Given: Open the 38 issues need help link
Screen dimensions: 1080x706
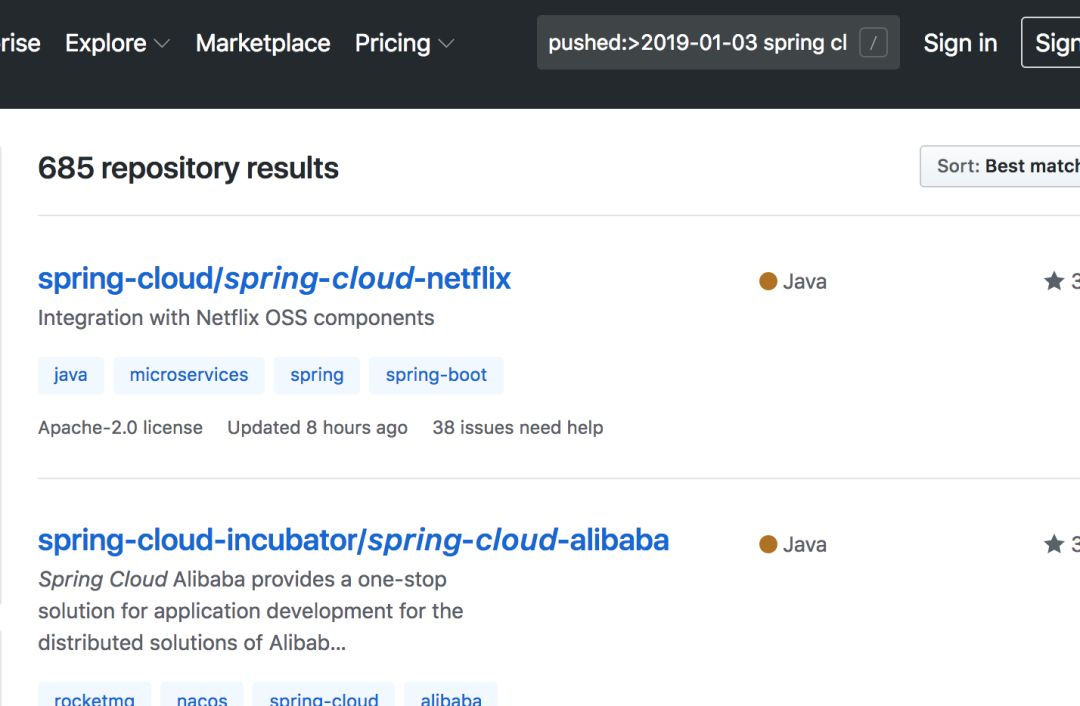Looking at the screenshot, I should pos(517,428).
